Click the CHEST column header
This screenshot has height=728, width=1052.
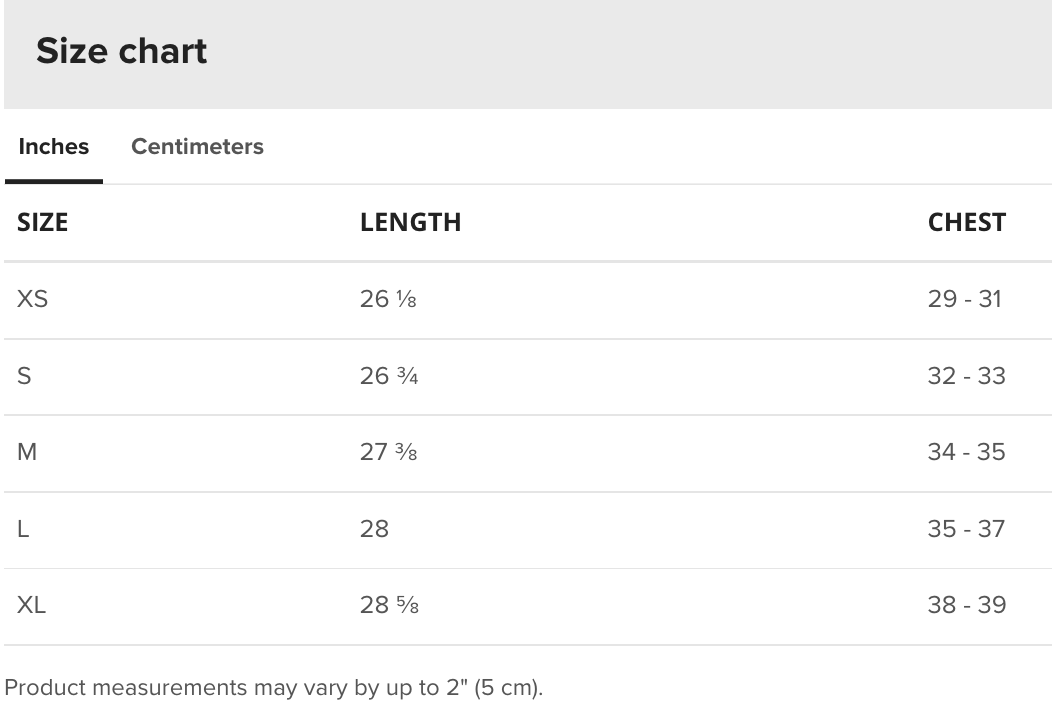[x=967, y=222]
